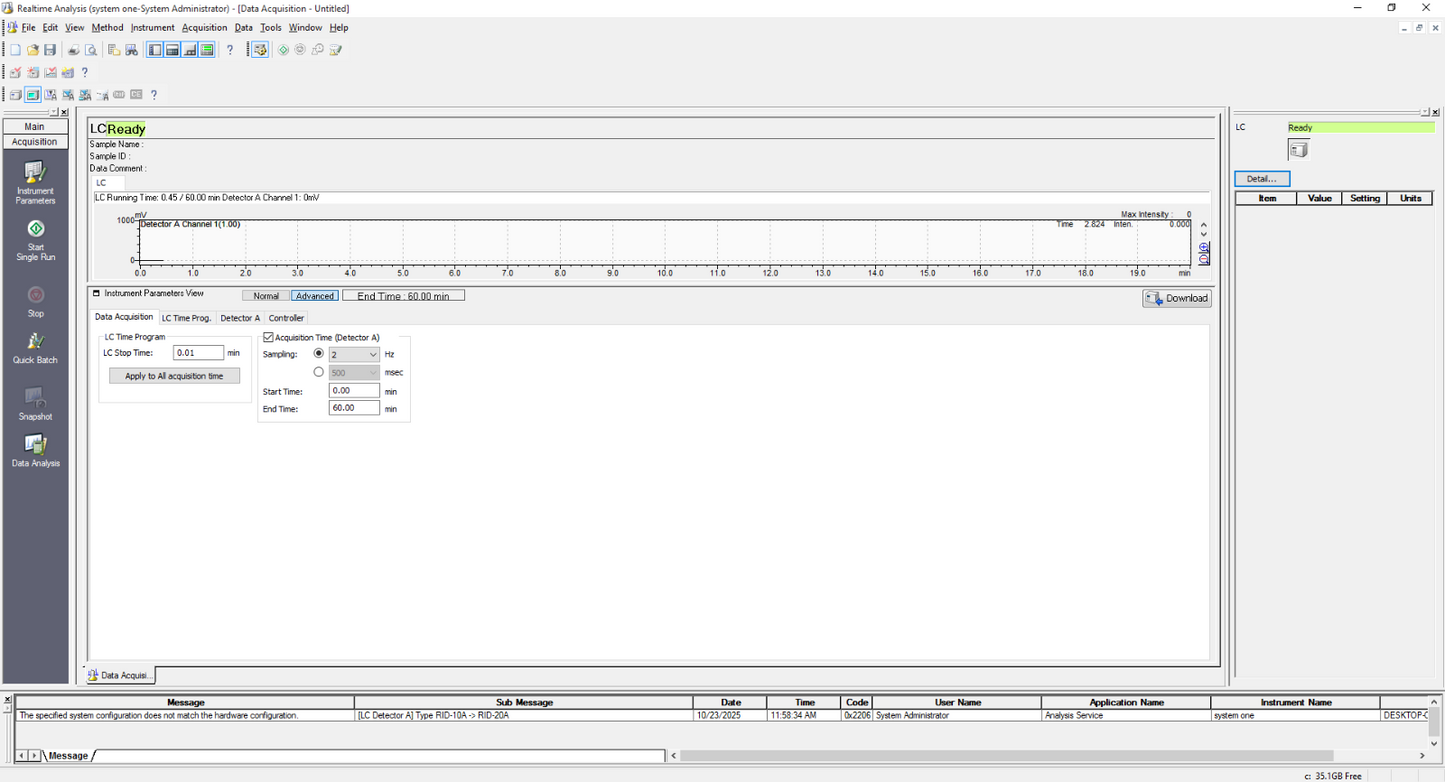This screenshot has width=1445, height=782.
Task: Click the green Ready status in the right panel
Action: pyautogui.click(x=1360, y=128)
